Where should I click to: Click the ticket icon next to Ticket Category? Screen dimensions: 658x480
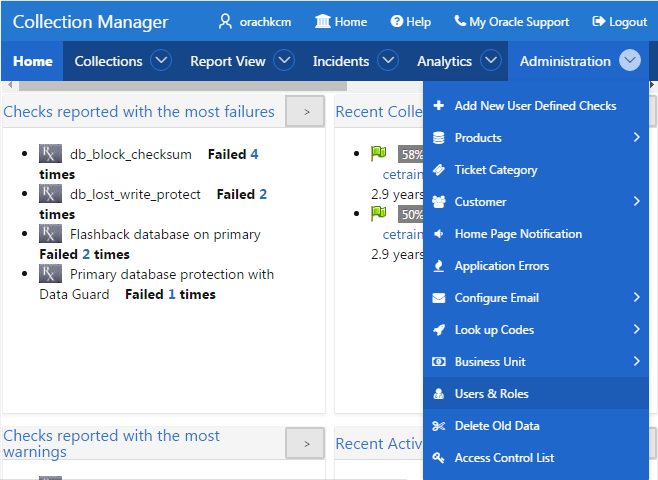(x=439, y=170)
